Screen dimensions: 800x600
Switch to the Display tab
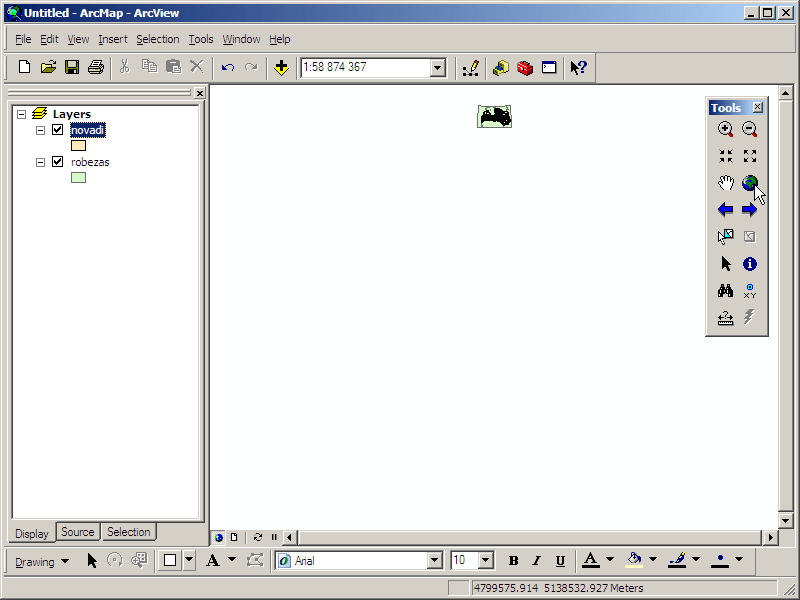point(32,534)
